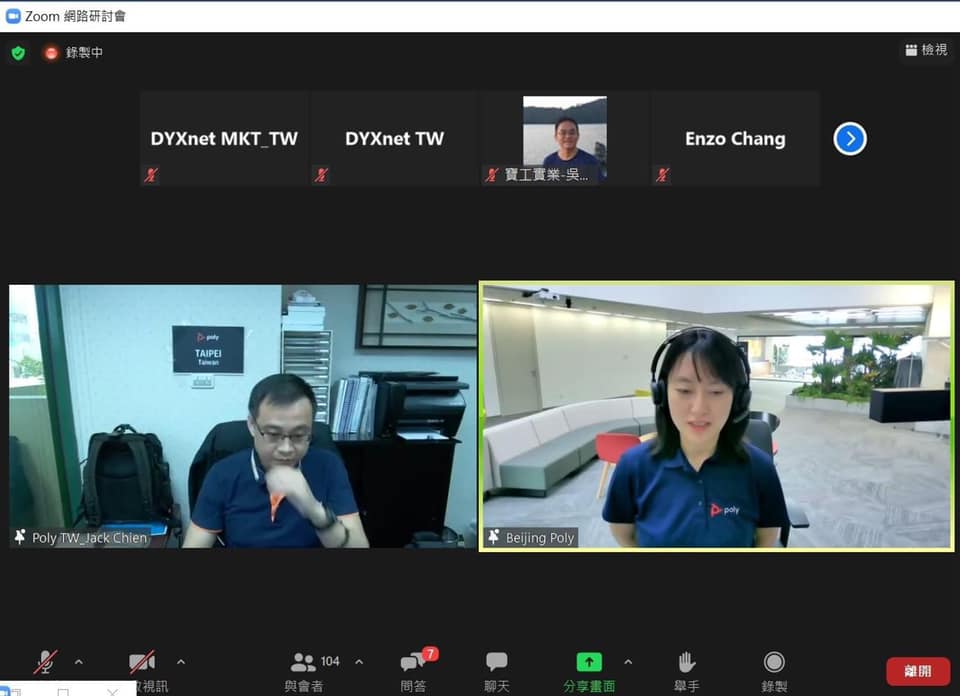The height and width of the screenshot is (696, 960).
Task: Click the red Leave meeting button
Action: [x=918, y=671]
